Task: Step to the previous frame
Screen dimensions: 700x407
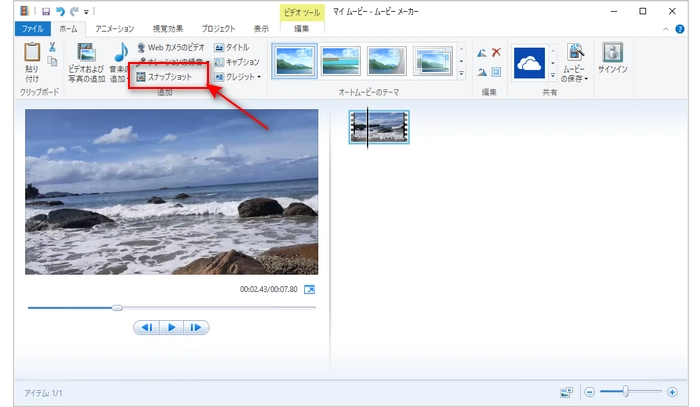Action: (x=147, y=327)
